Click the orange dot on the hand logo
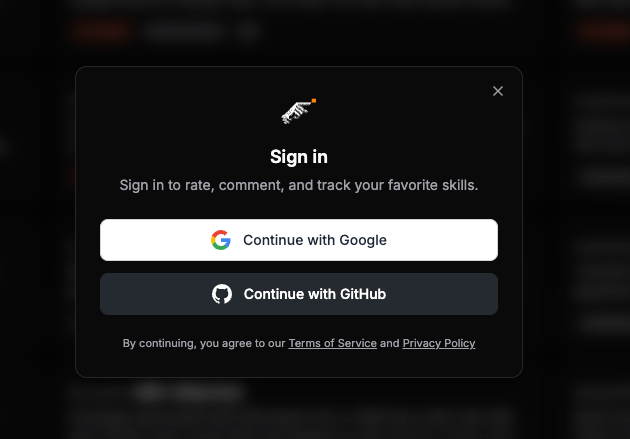The image size is (630, 439). 313,100
